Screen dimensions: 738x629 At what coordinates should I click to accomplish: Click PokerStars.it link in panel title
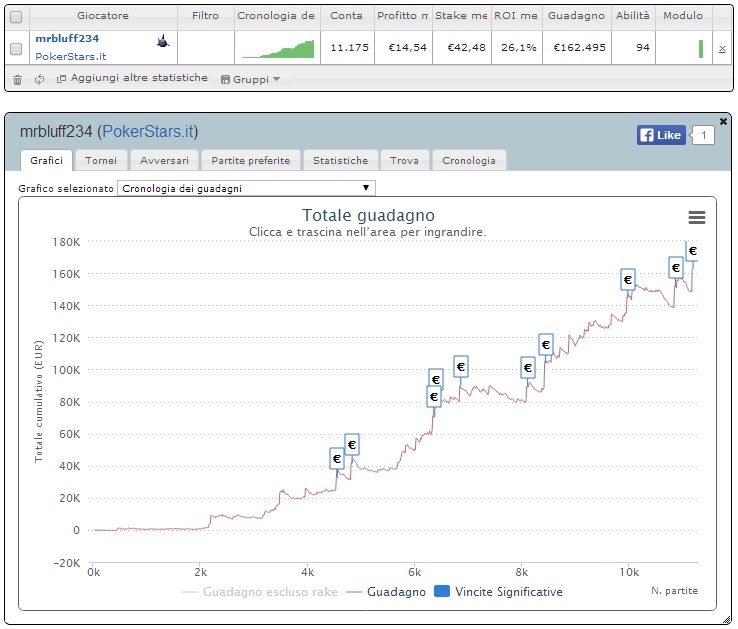click(x=148, y=131)
